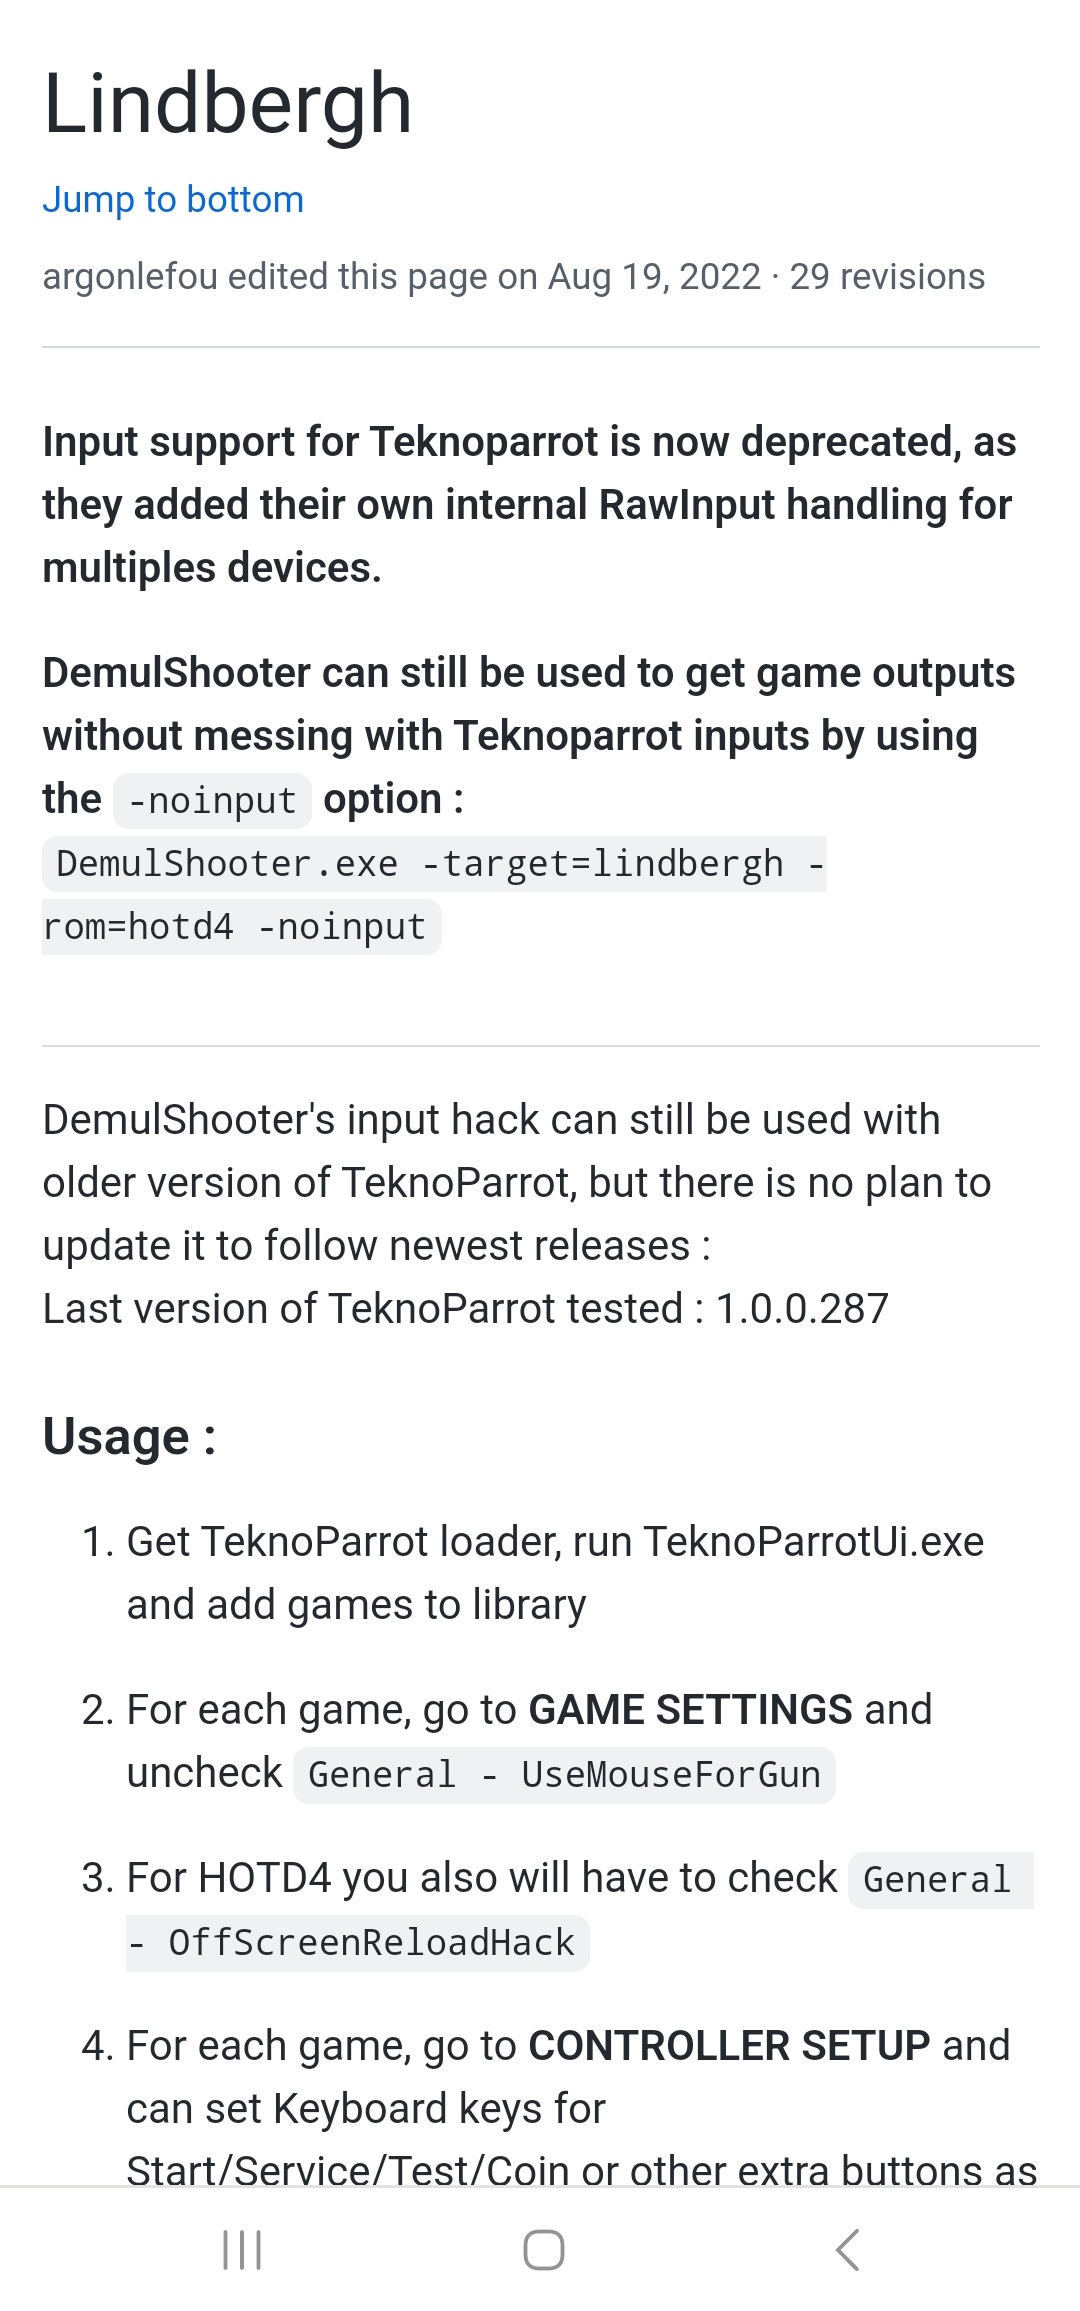1080x2311 pixels.
Task: Tap the bold Teknoparrot deprecated notice paragraph
Action: (530, 504)
